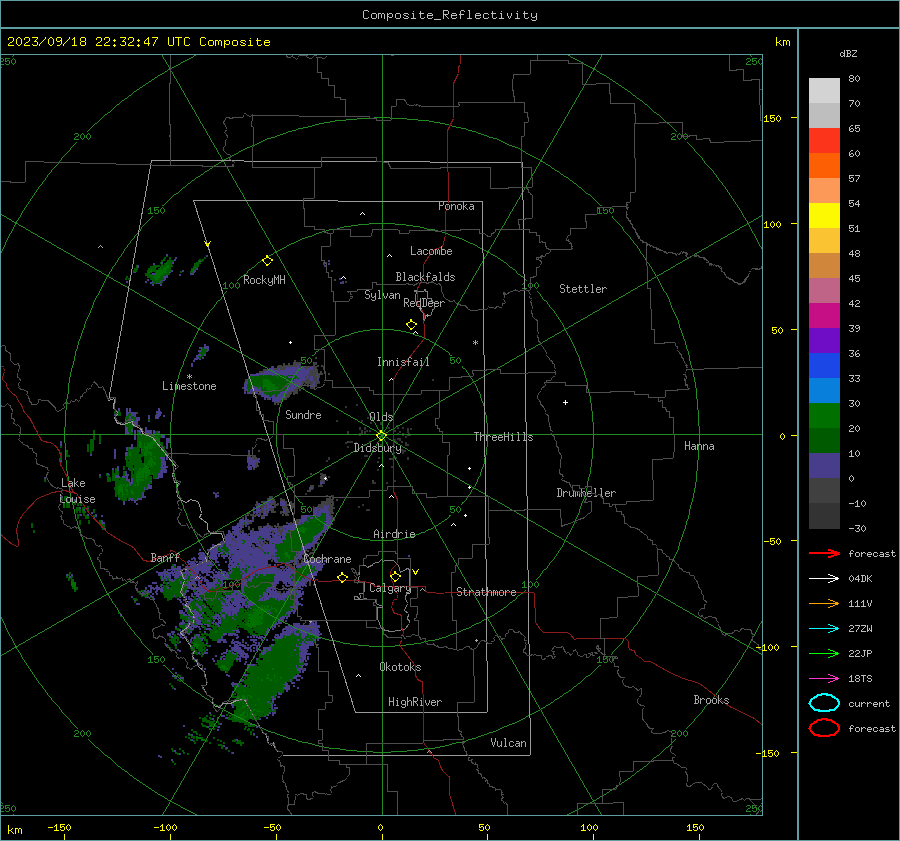Click the cyan 27ZW arrow icon

824,629
